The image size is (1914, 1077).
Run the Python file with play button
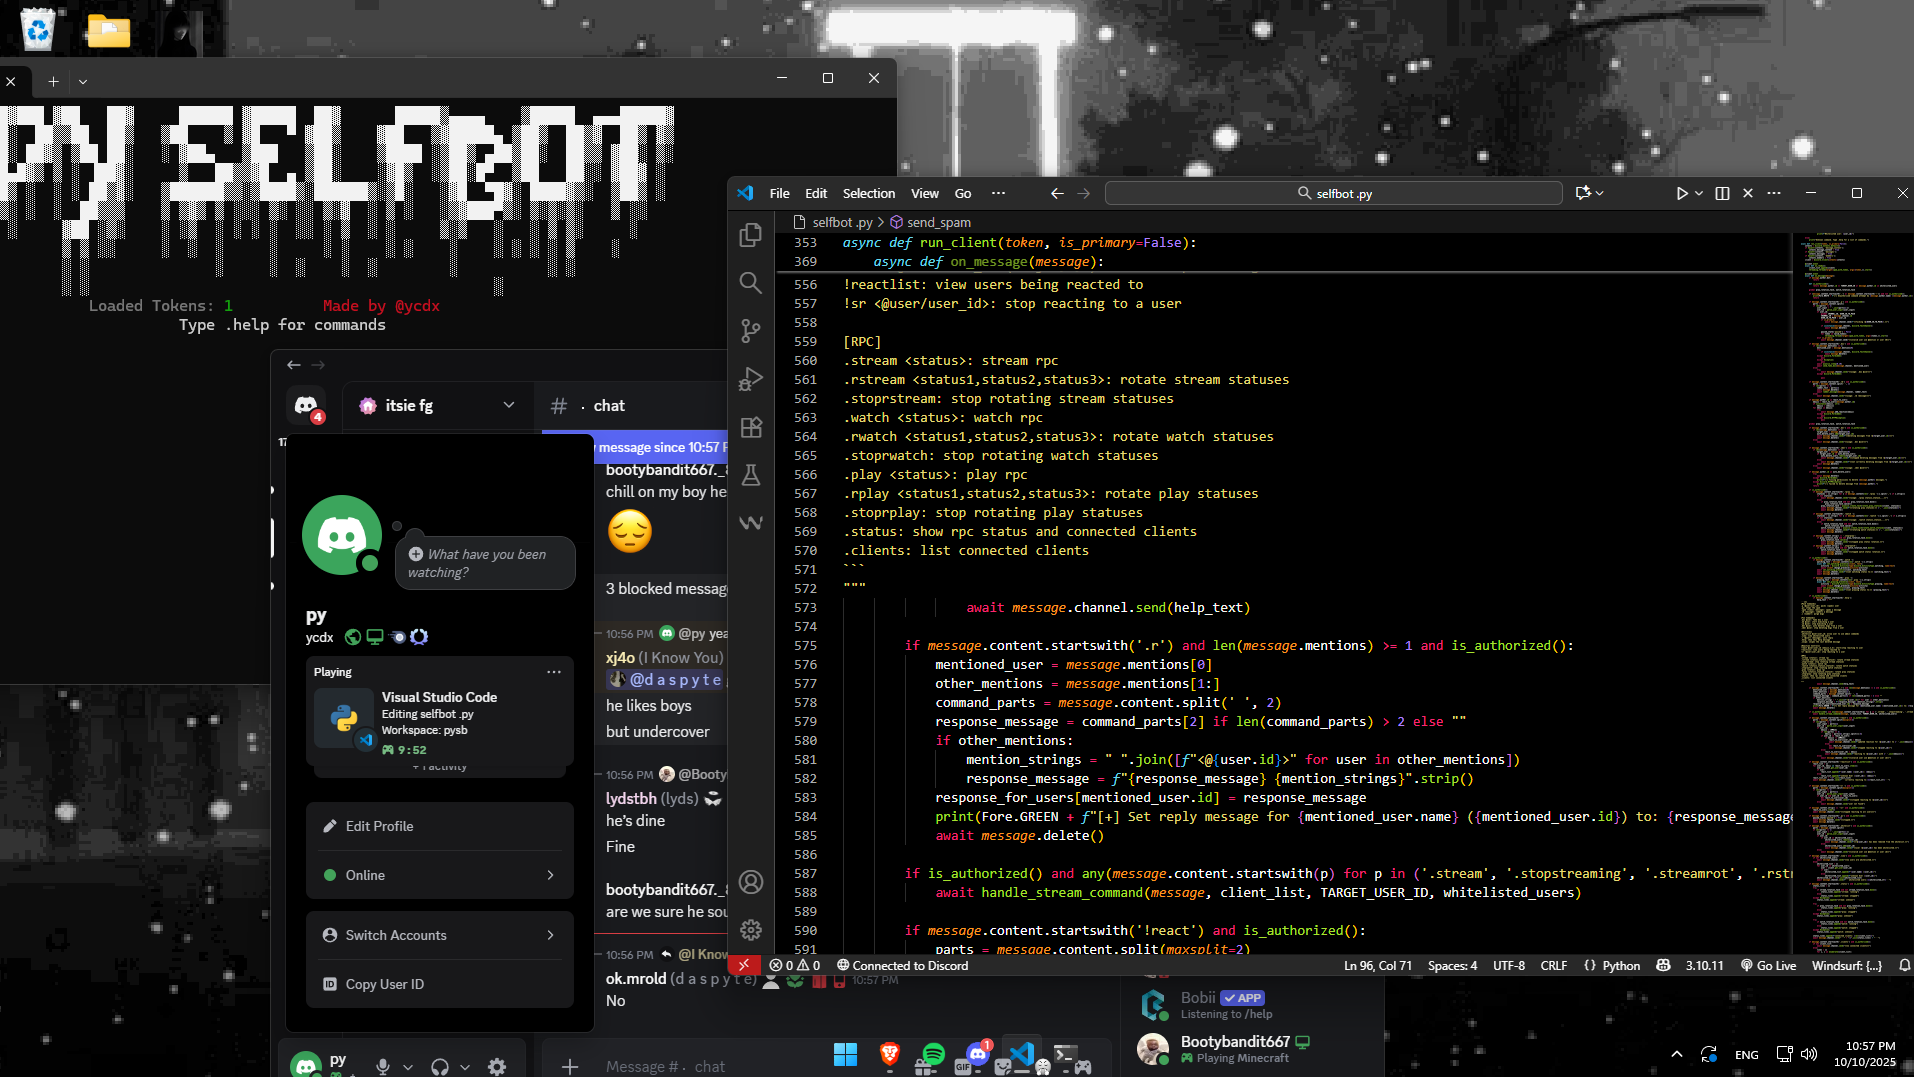(1682, 194)
